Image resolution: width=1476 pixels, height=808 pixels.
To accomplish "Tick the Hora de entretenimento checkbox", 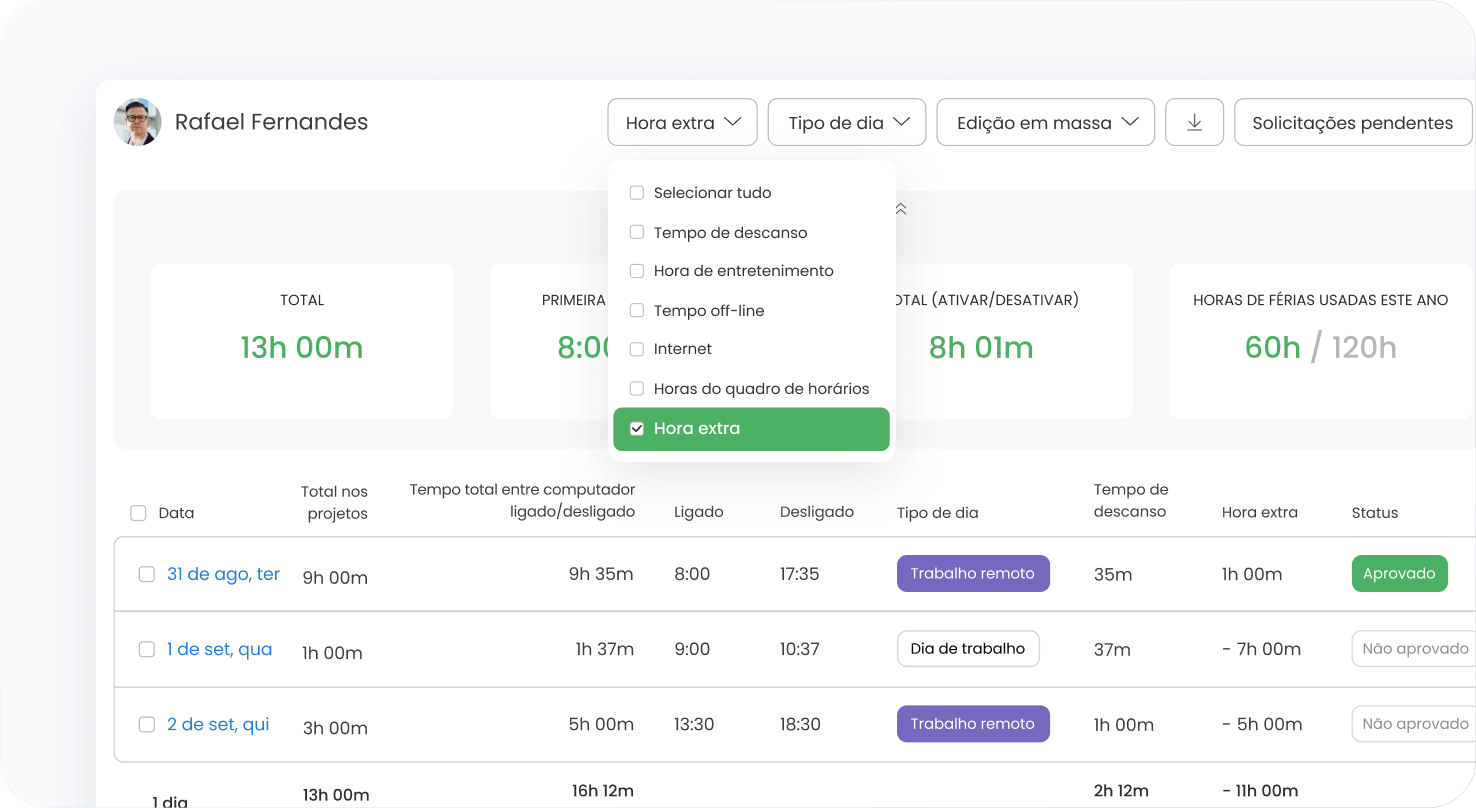I will (636, 271).
